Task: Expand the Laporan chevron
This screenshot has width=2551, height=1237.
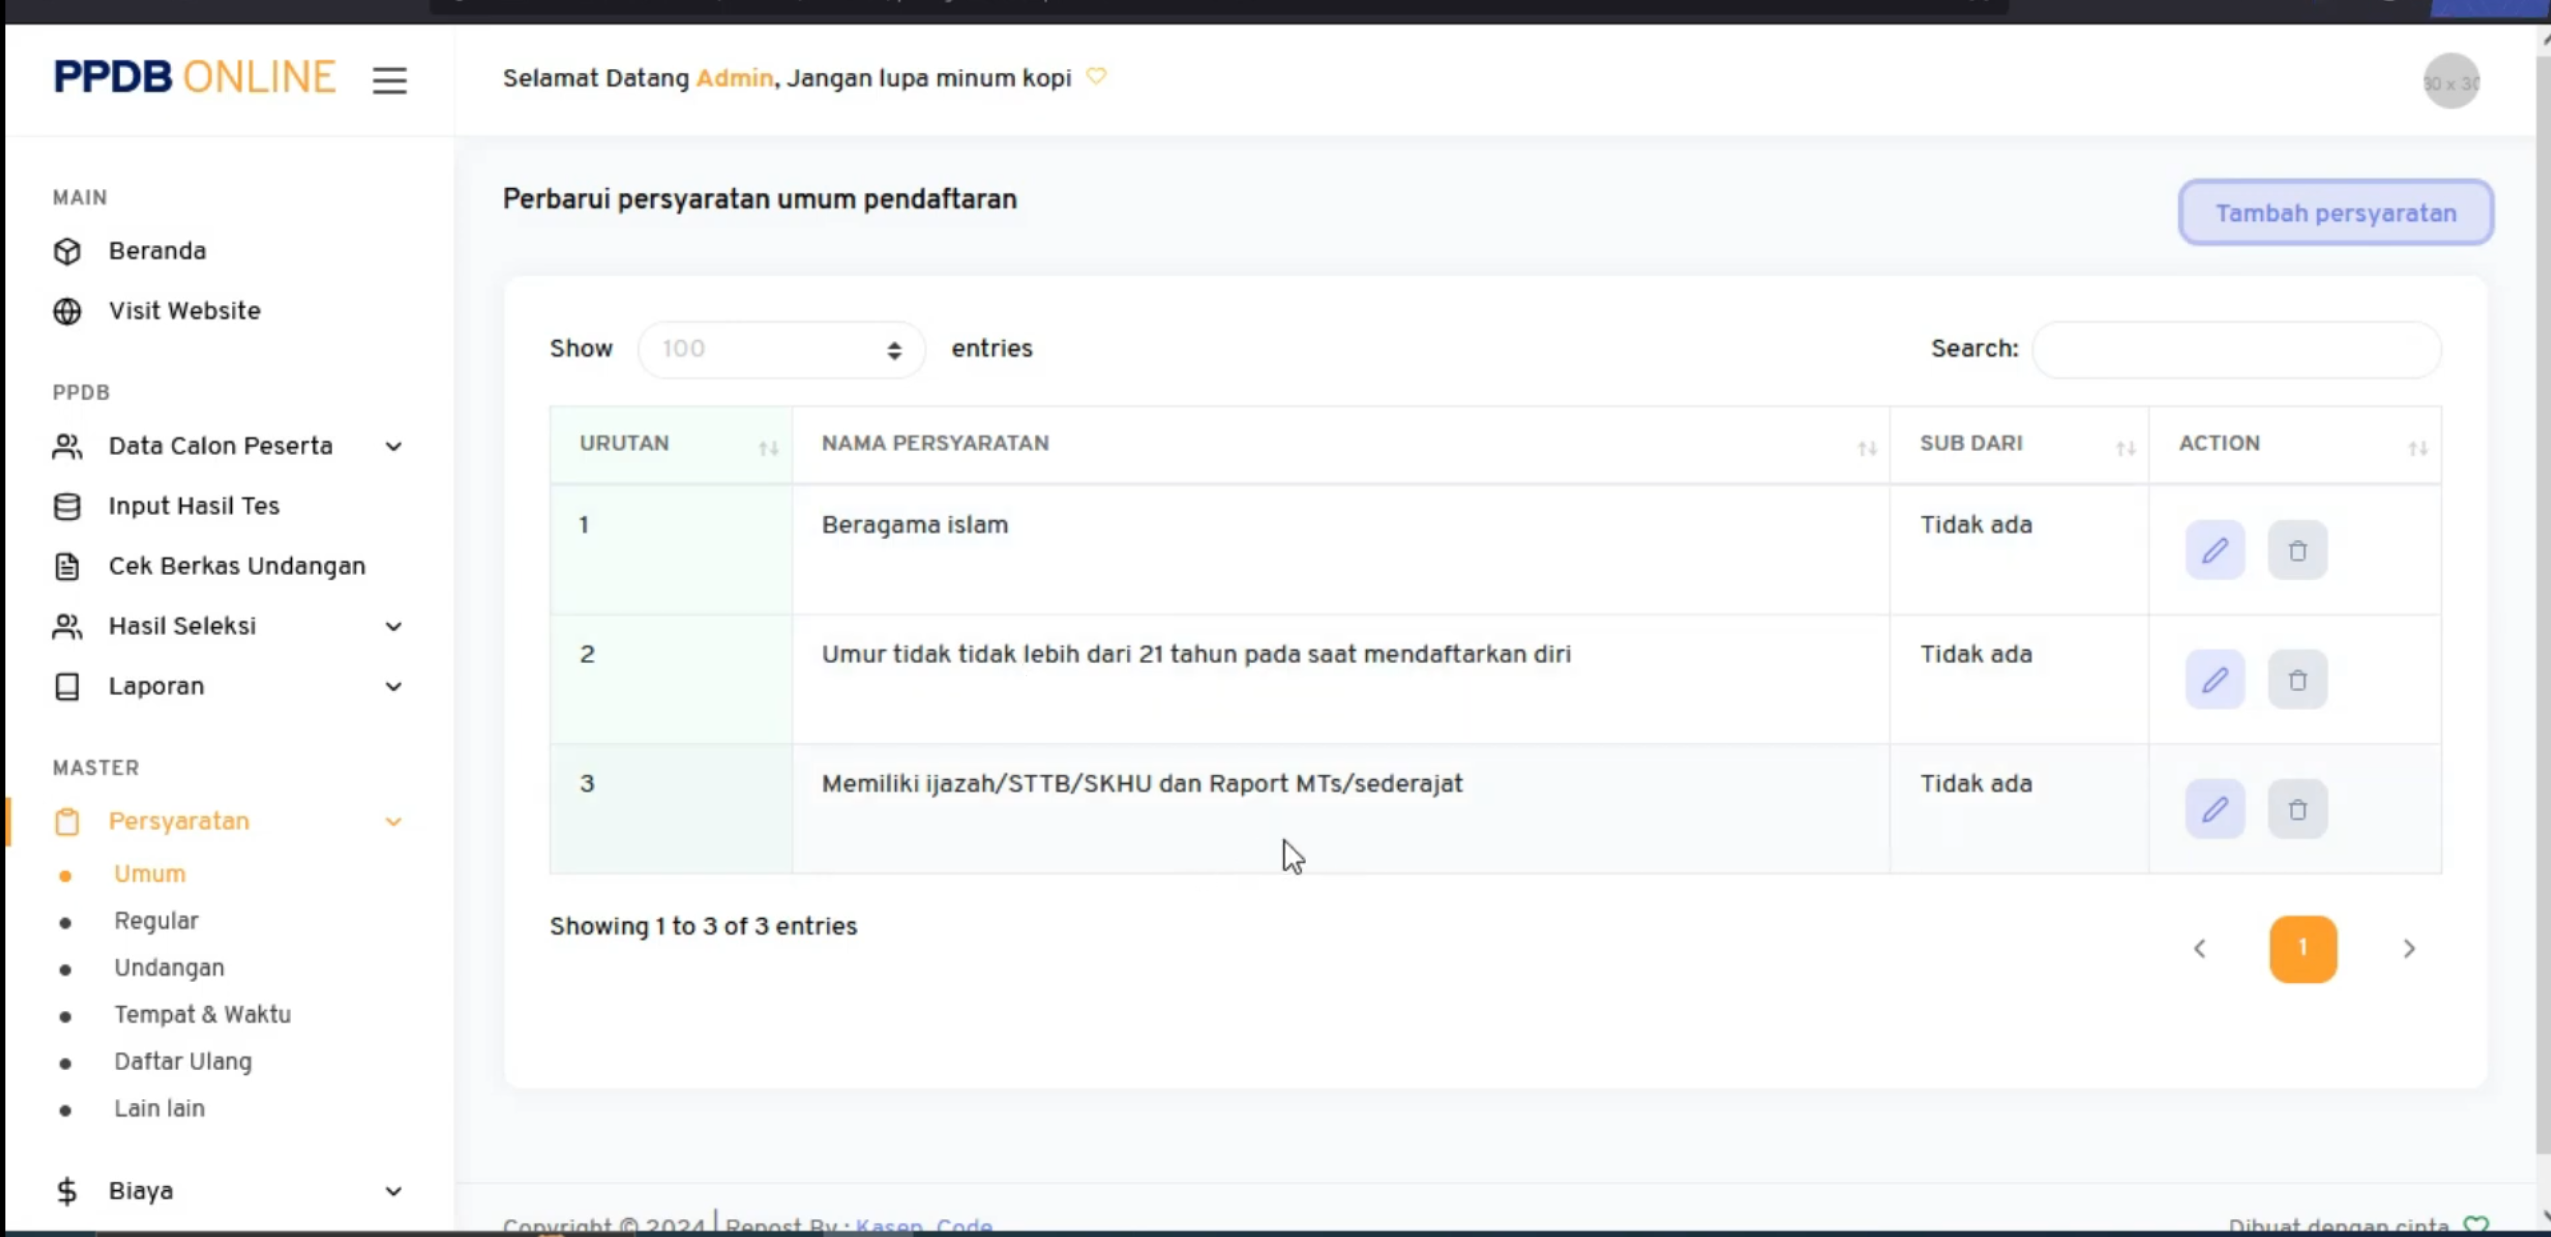Action: 394,686
